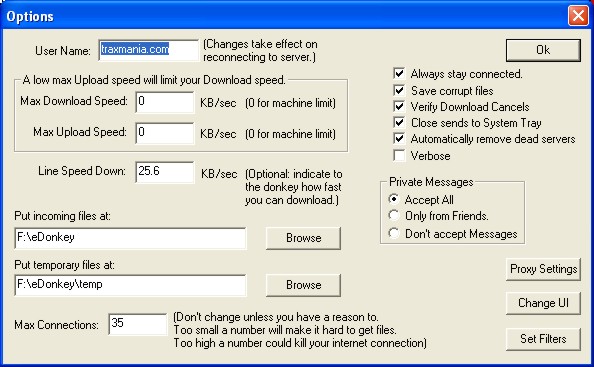
Task: Click the 'Max Upload Speed:' label
Action: (x=80, y=132)
